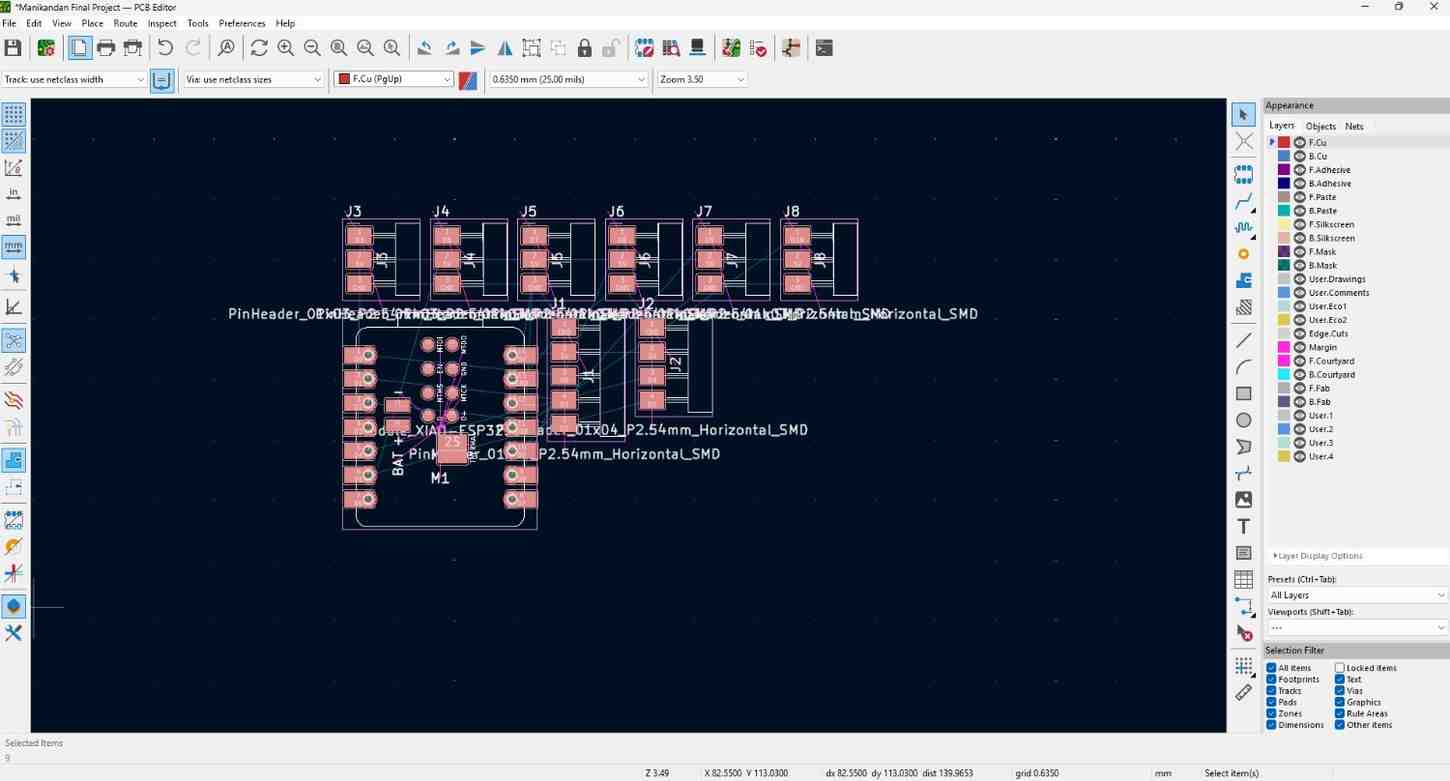
Task: Pick the Draw Rectangle tool
Action: click(x=1244, y=394)
